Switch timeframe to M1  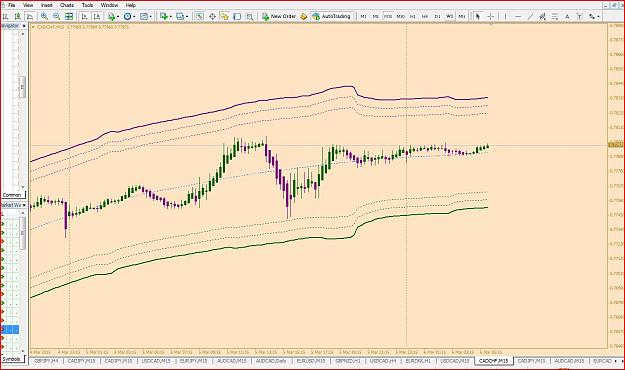click(x=363, y=16)
